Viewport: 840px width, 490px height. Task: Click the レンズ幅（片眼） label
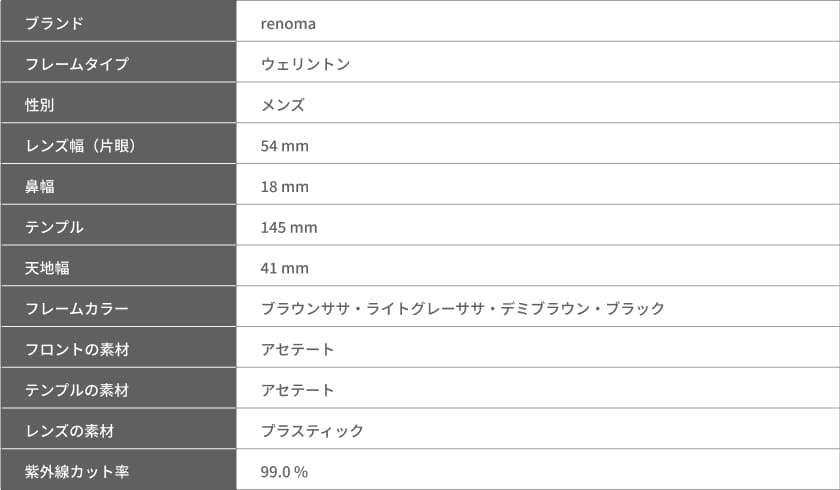point(80,146)
